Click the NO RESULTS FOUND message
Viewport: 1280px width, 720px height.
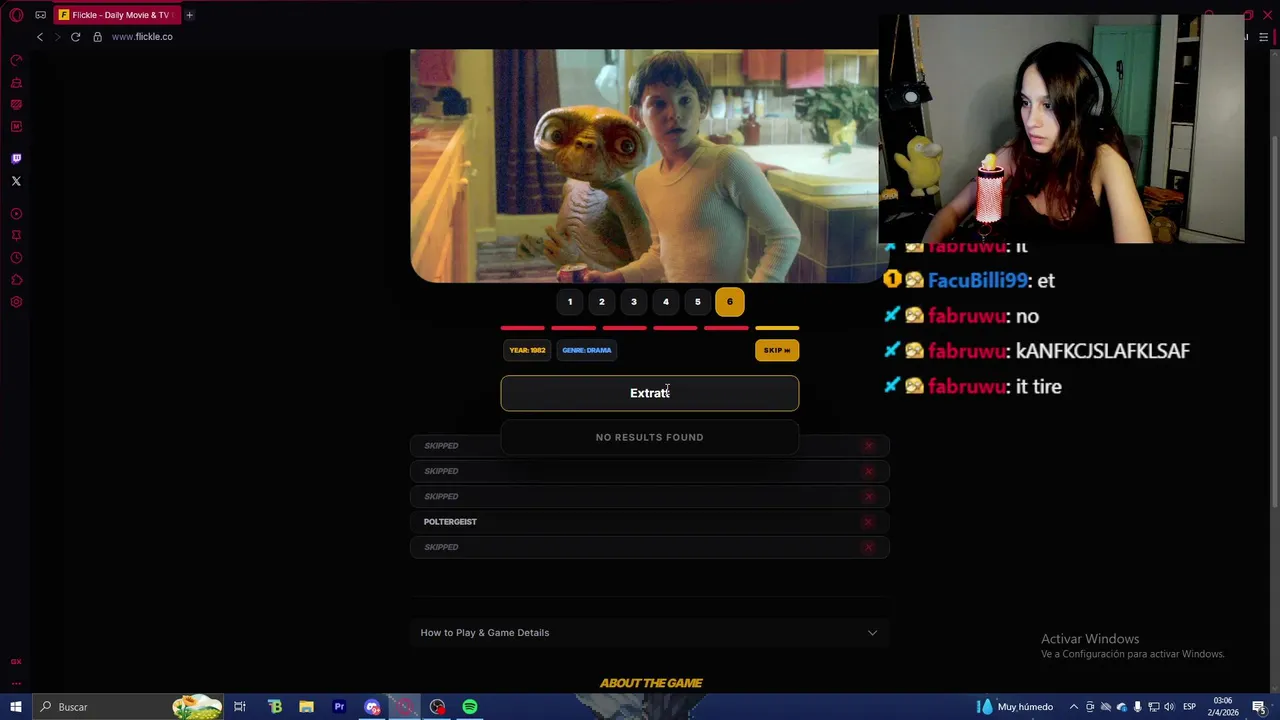click(650, 437)
